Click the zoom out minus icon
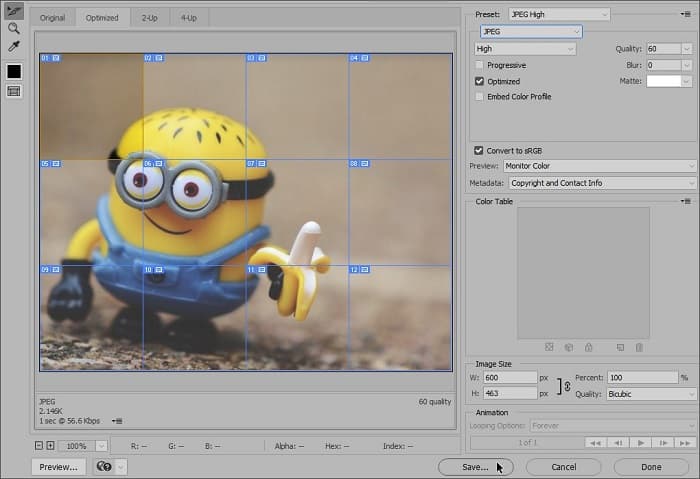Image resolution: width=700 pixels, height=479 pixels. point(39,445)
